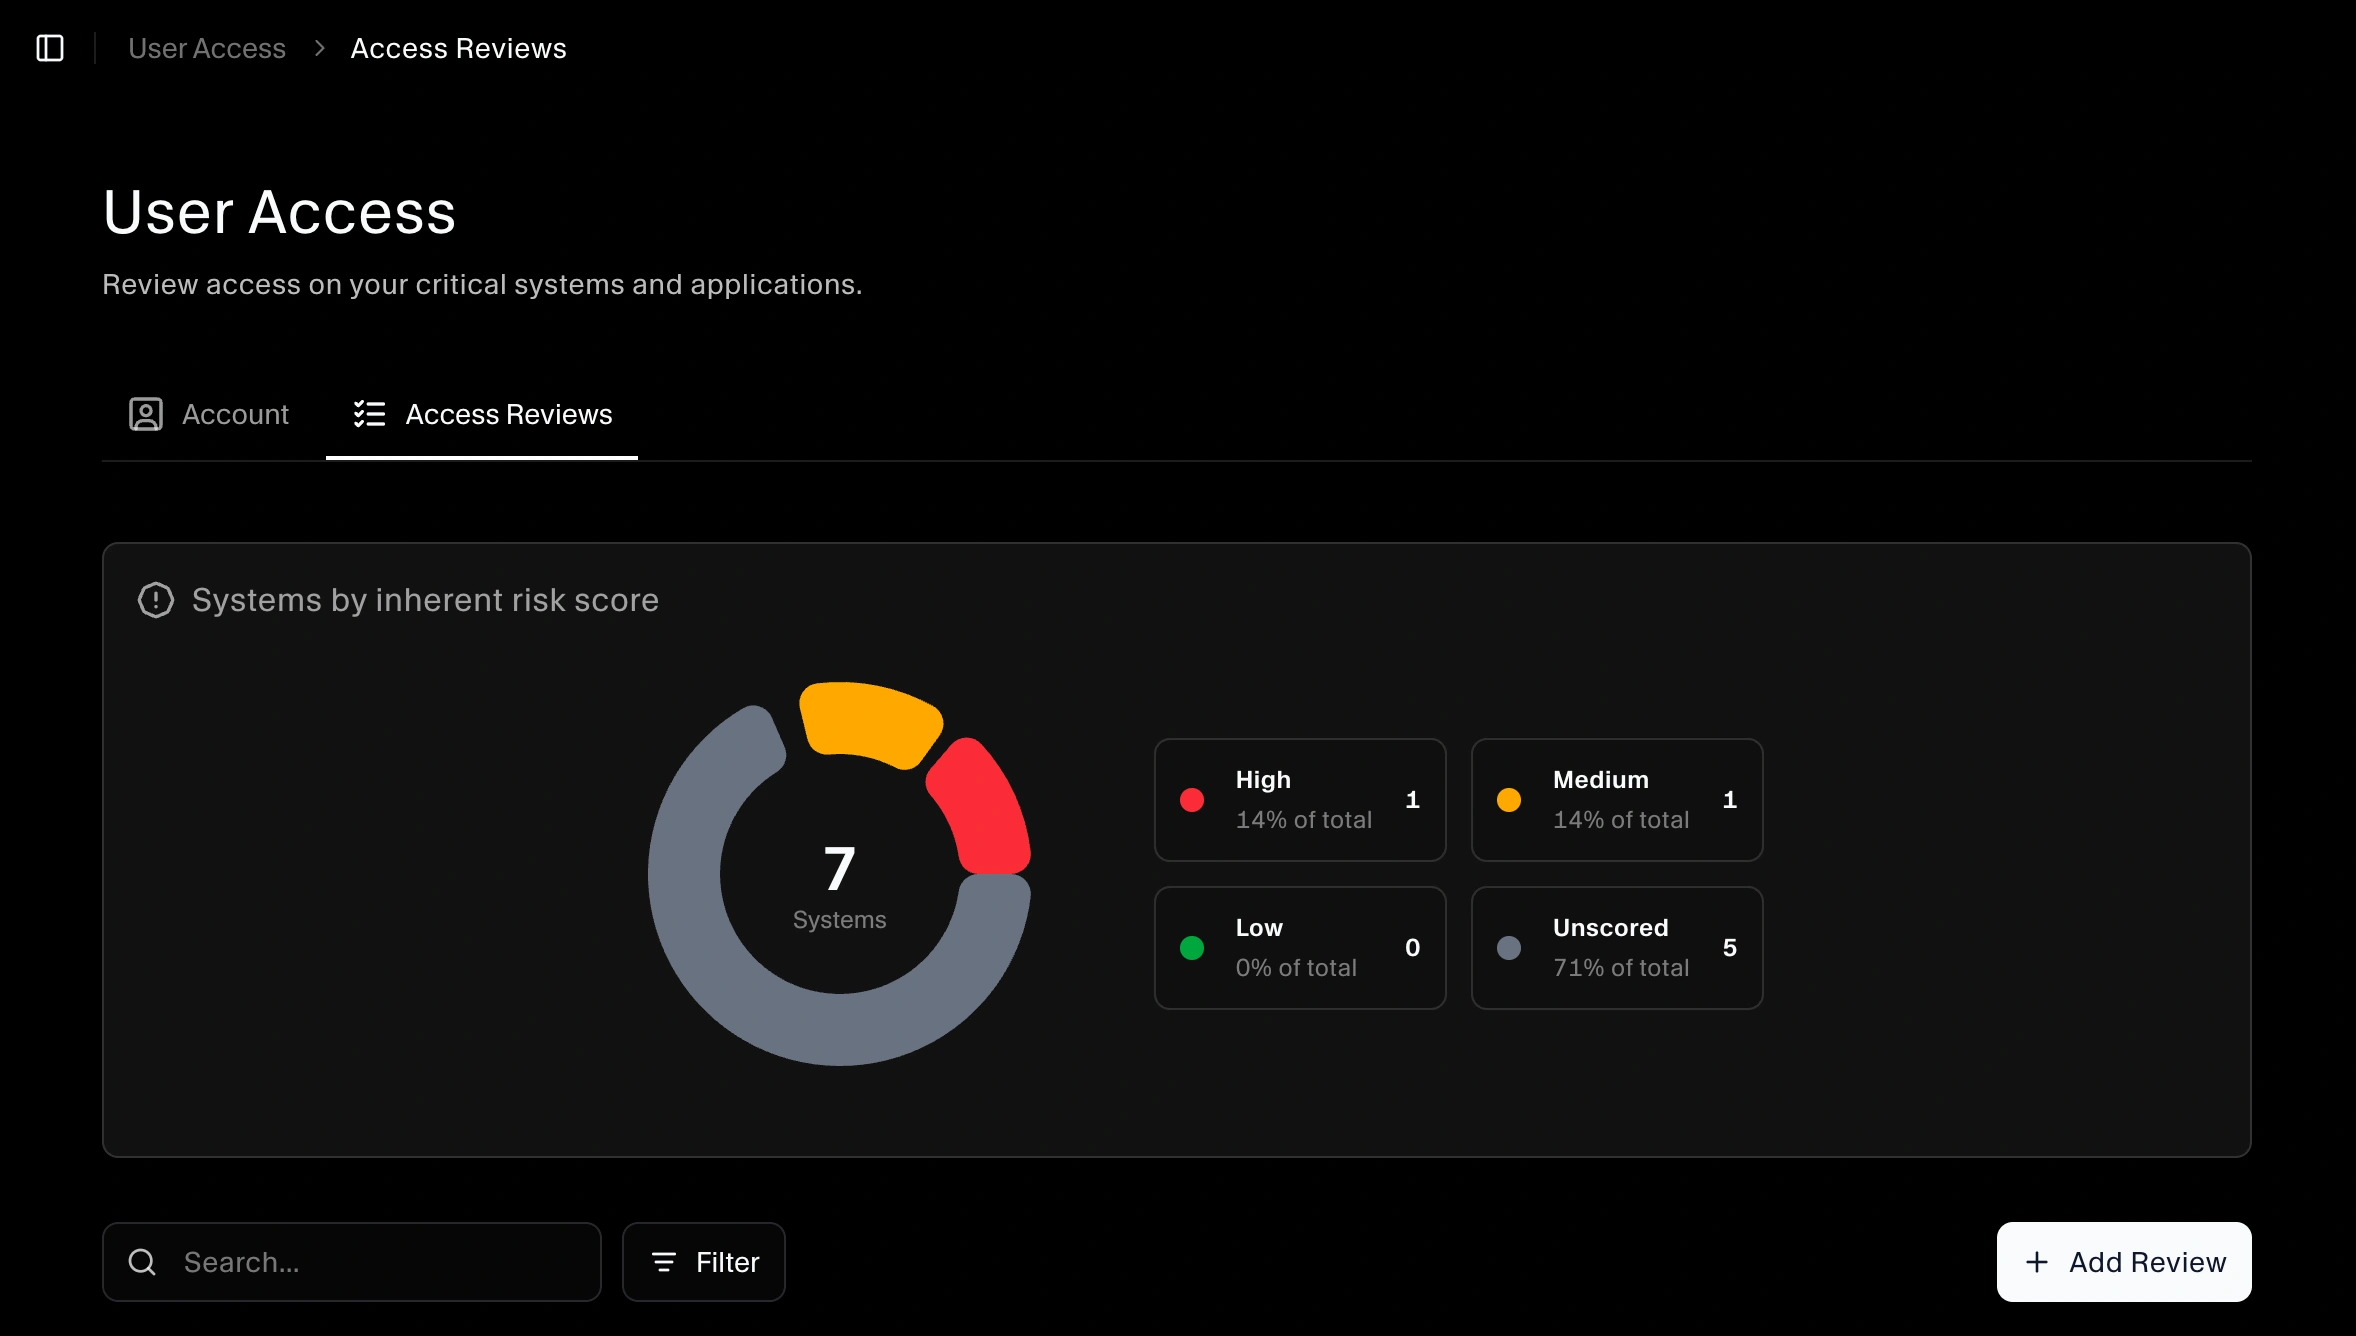
Task: Expand the breadcrumb chevron after User Access
Action: (319, 47)
